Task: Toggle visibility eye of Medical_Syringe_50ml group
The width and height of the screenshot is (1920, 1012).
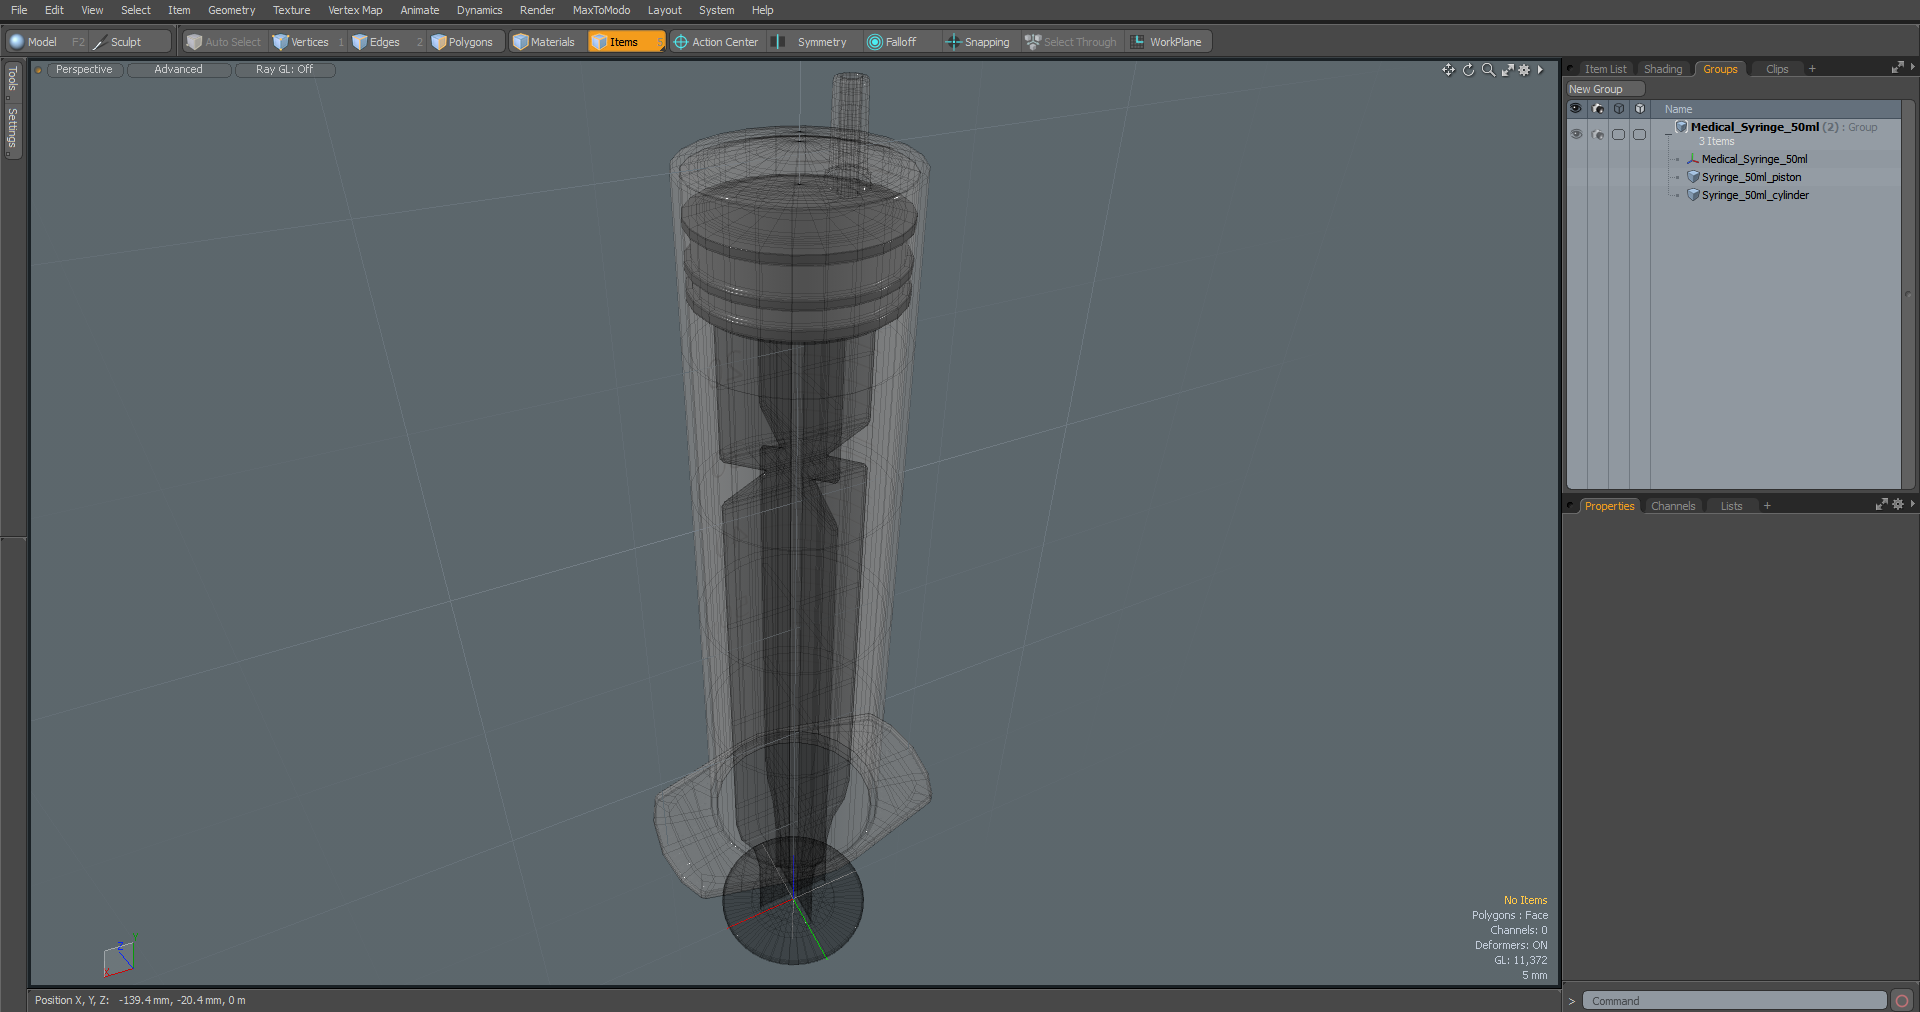Action: point(1576,134)
